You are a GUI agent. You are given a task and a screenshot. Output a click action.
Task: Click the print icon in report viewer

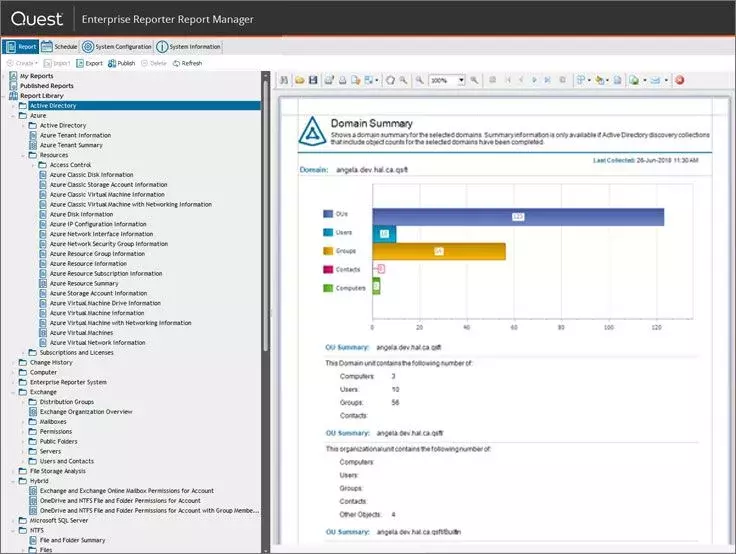point(343,80)
